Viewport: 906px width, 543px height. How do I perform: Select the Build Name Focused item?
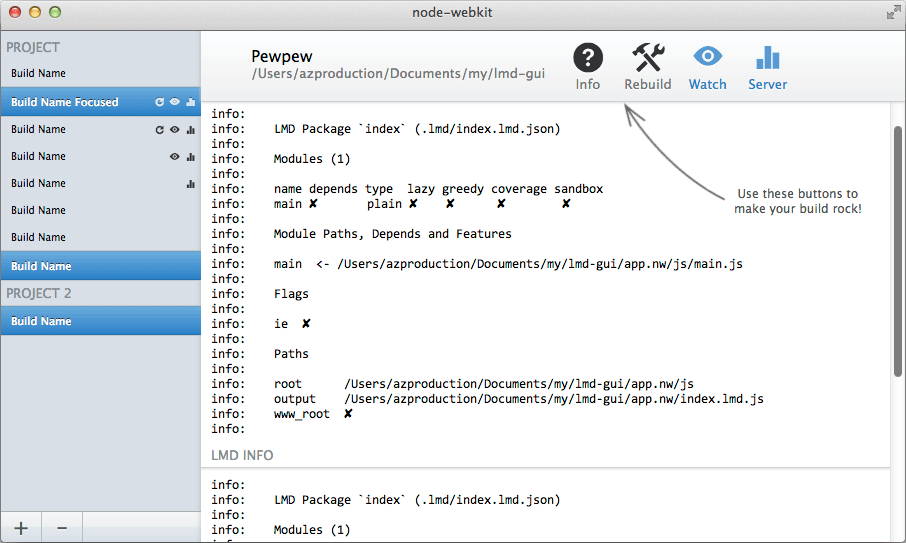coord(65,102)
